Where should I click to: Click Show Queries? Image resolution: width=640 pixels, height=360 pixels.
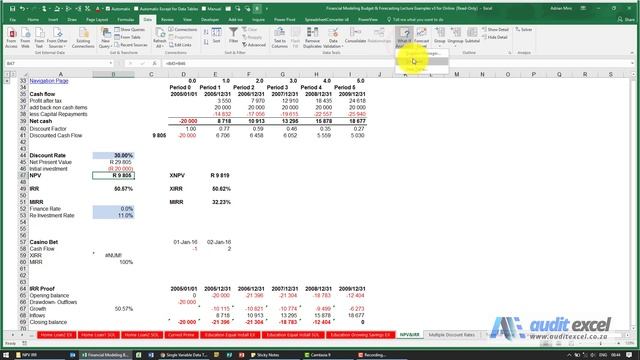pyautogui.click(x=129, y=30)
